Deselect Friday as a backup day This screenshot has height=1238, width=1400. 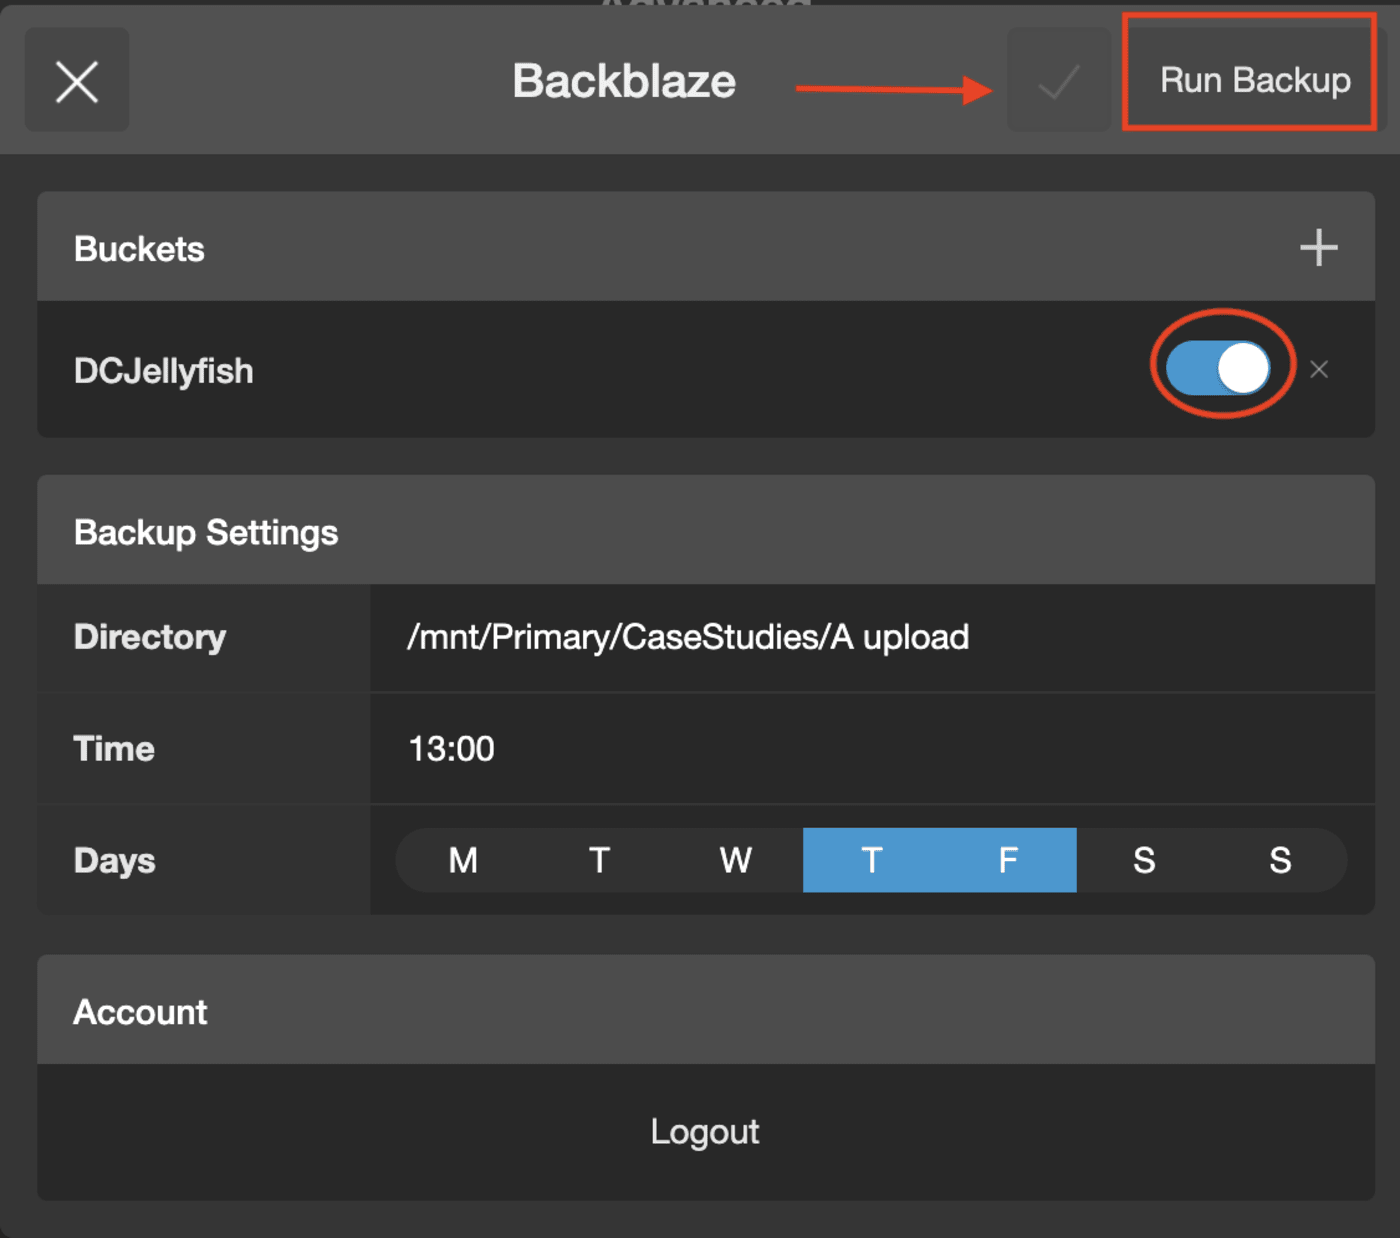click(1007, 860)
